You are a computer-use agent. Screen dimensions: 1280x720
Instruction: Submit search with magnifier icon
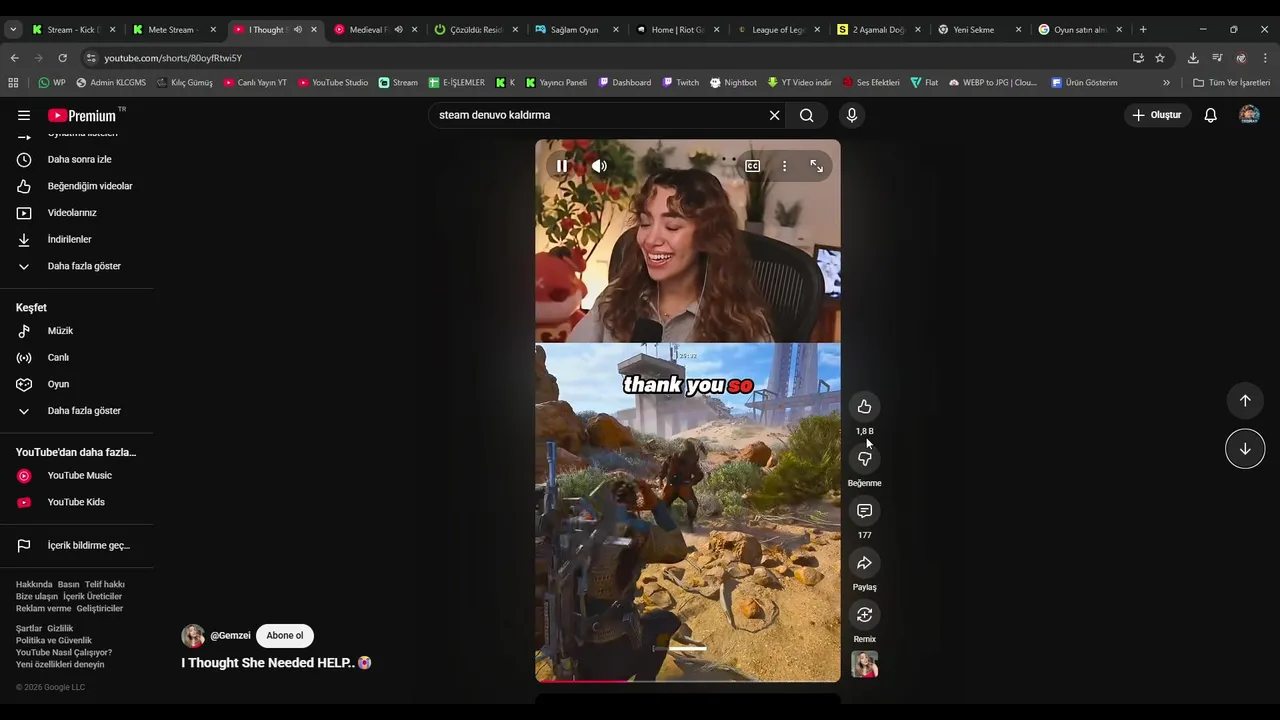pos(806,115)
